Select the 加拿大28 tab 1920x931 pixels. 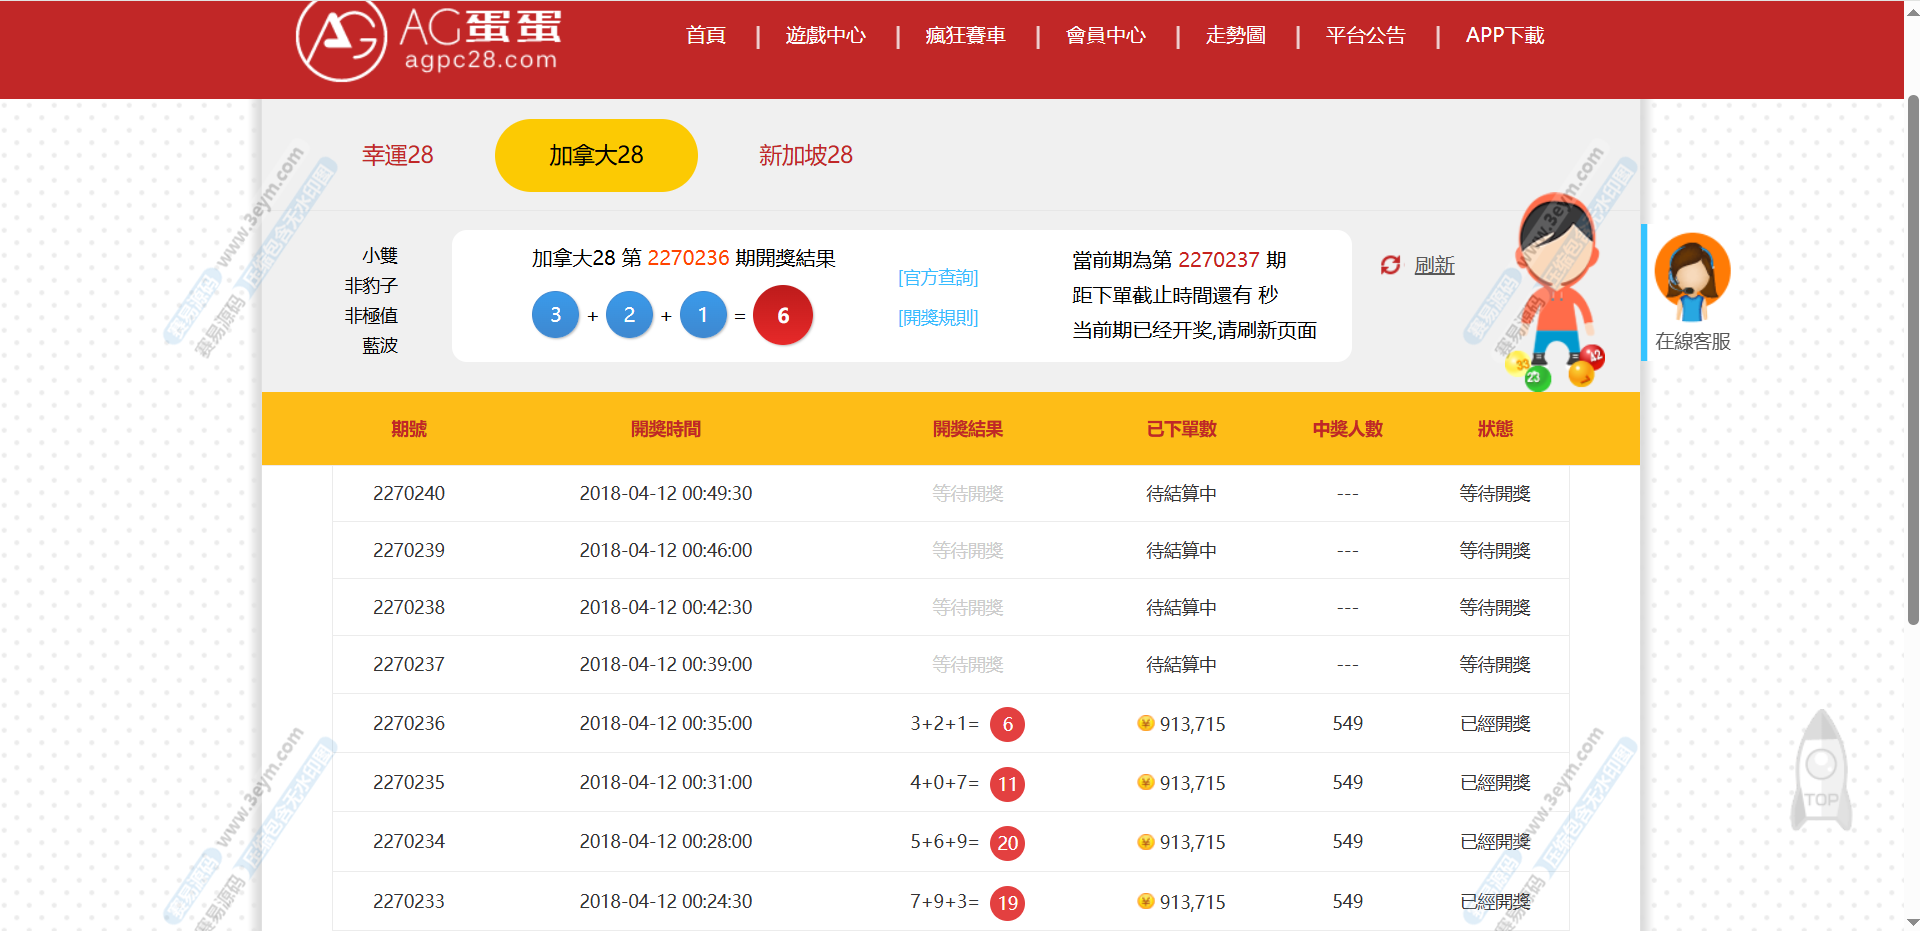[596, 155]
